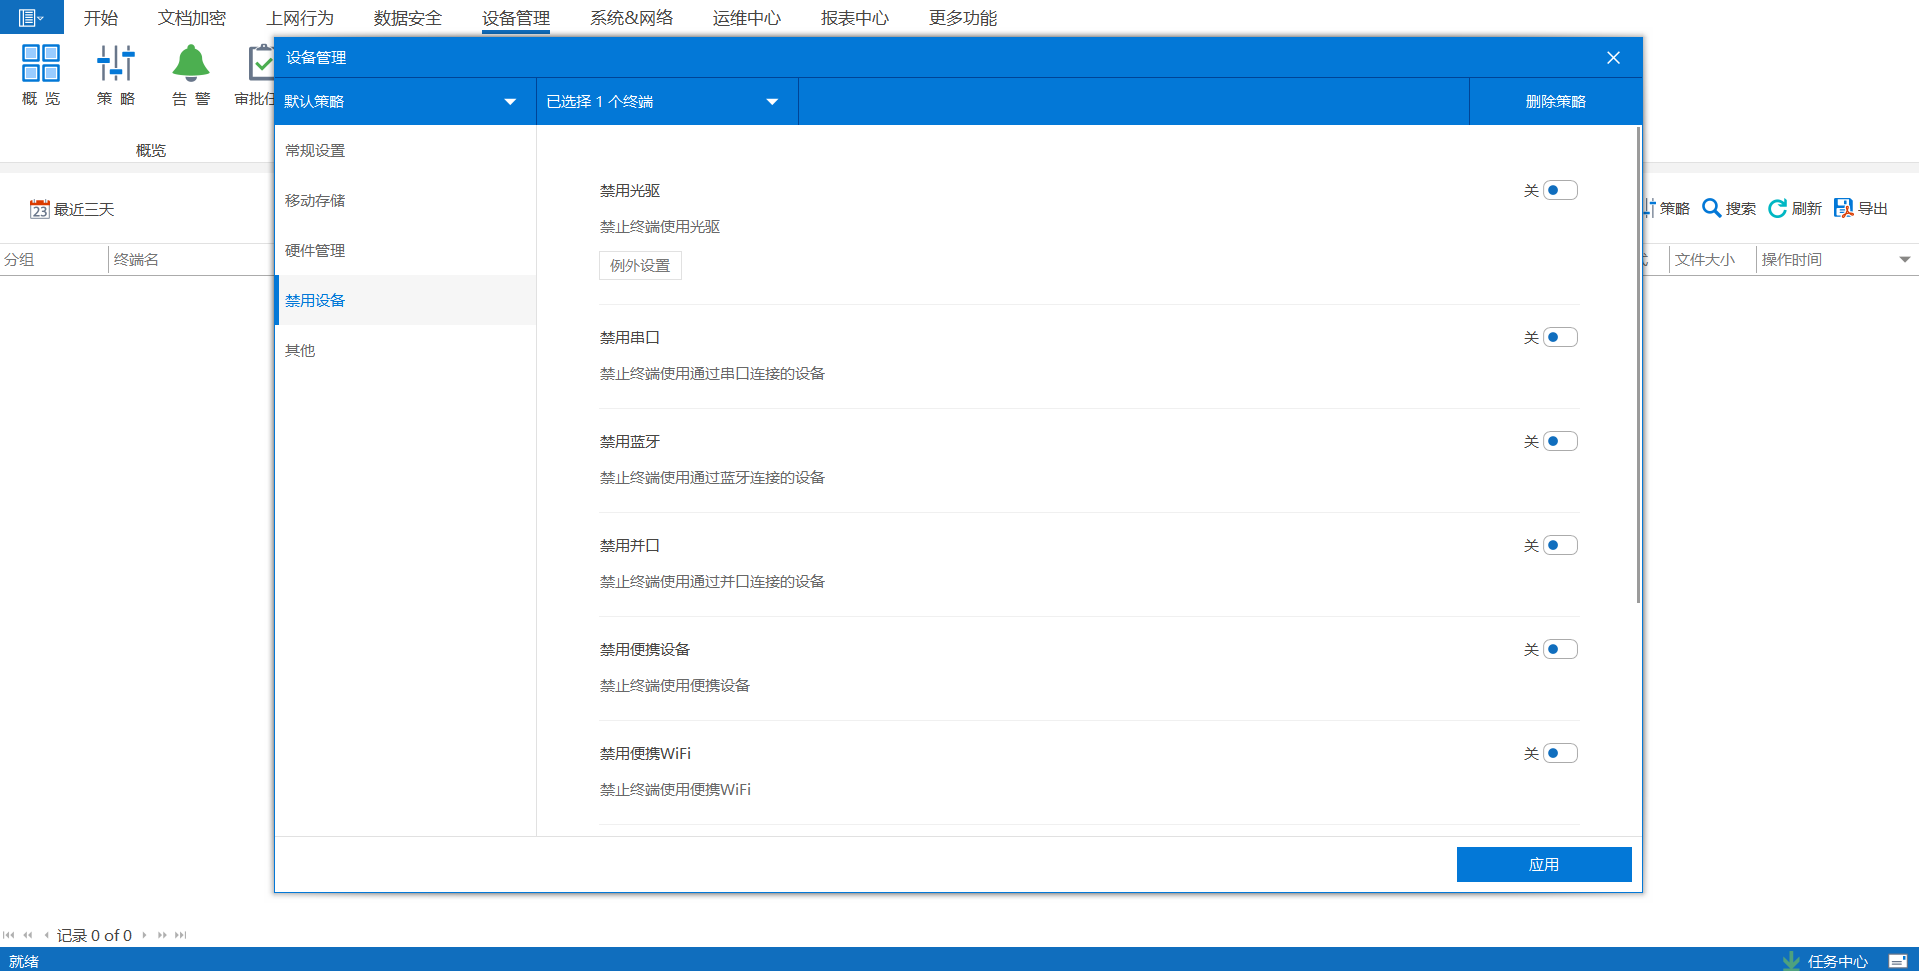Expand the 默认策略 dropdown
This screenshot has height=971, width=1919.
509,101
